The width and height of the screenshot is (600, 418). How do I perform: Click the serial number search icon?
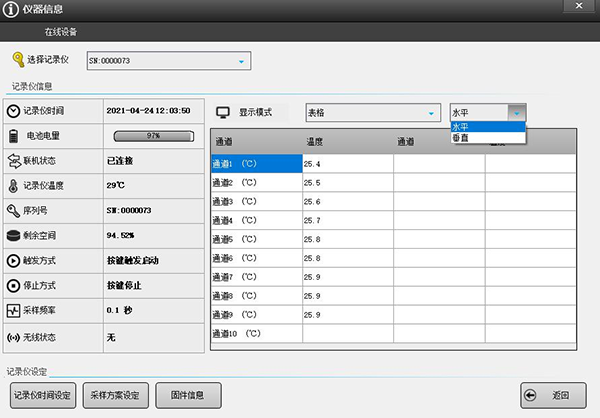[13, 211]
